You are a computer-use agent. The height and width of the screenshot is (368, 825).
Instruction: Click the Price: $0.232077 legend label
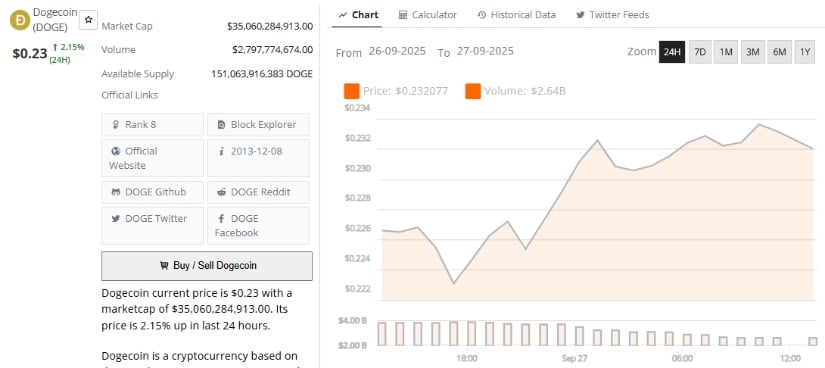pos(406,91)
